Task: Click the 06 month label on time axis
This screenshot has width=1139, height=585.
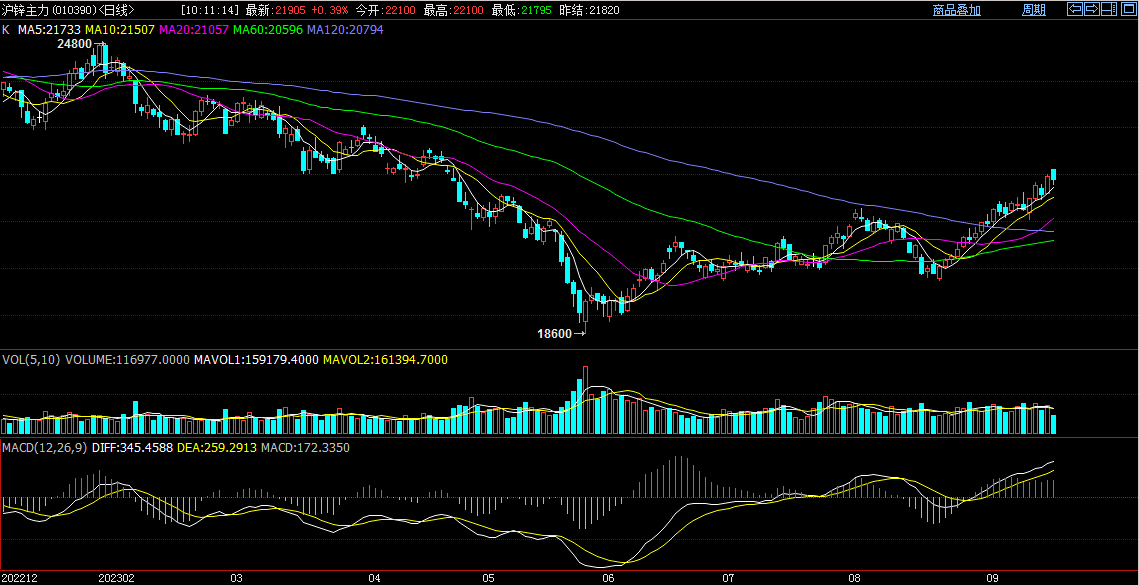Action: tap(608, 578)
